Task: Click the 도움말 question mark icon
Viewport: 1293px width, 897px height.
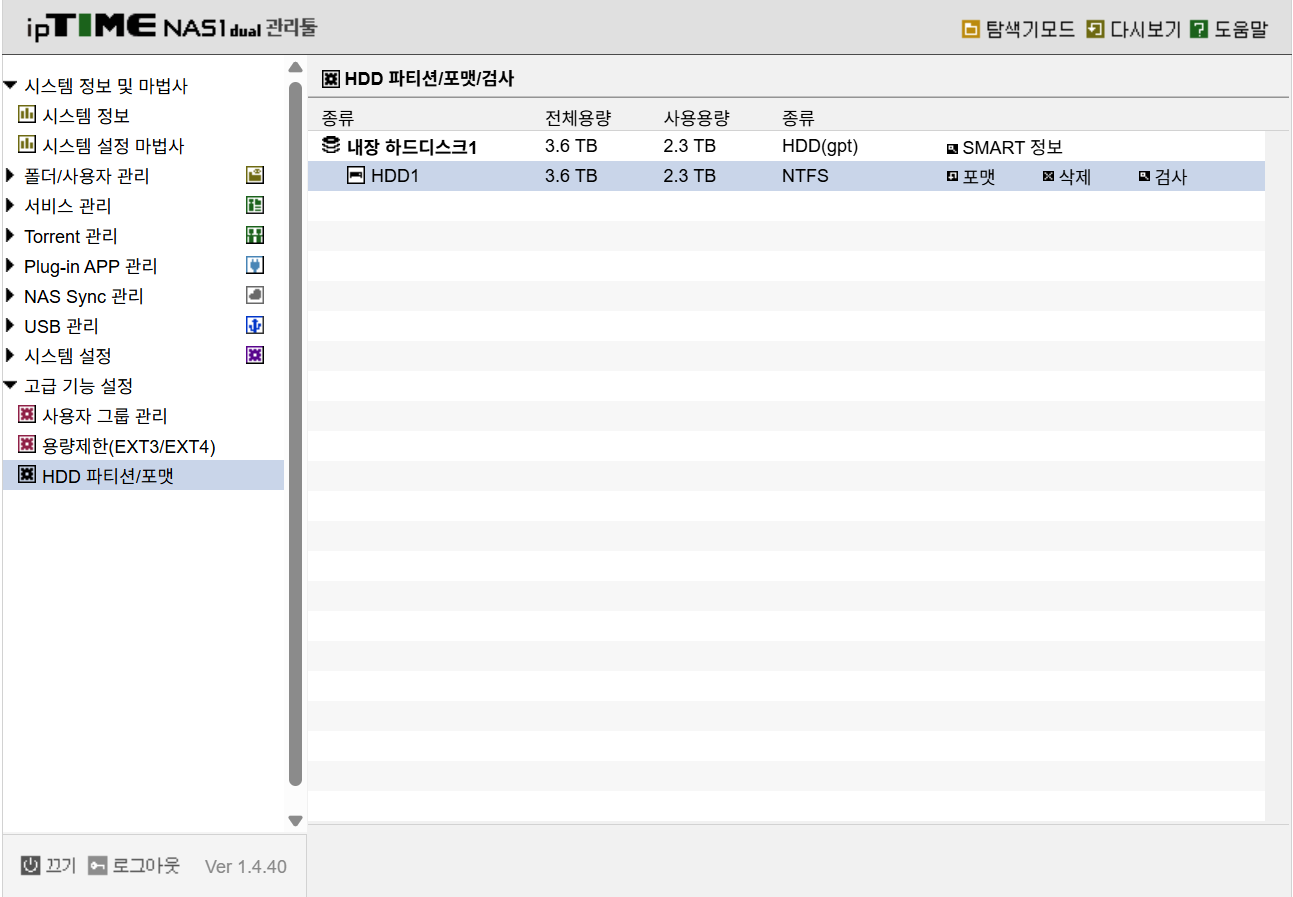Action: click(x=1199, y=29)
